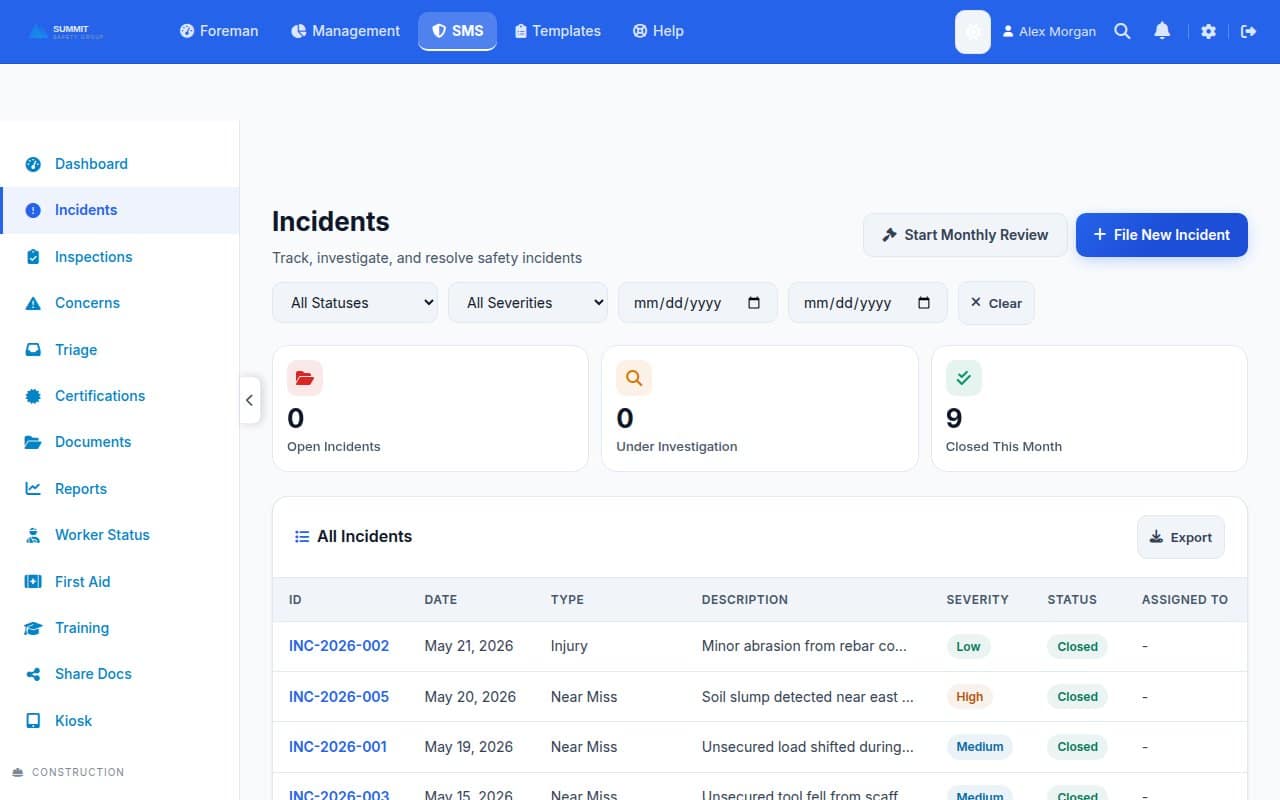Screen dimensions: 1280x800
Task: Click the Medium badge of INC-2026-001
Action: tap(979, 747)
